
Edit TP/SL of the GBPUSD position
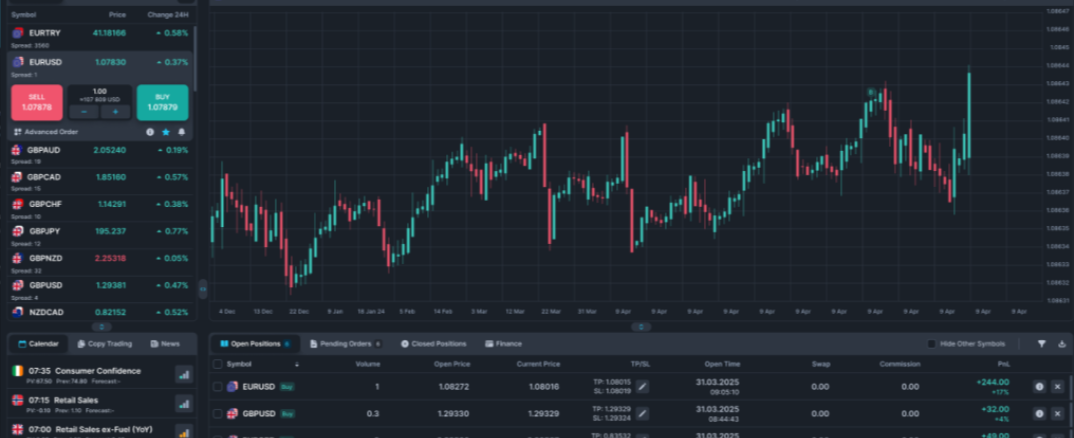click(x=642, y=413)
